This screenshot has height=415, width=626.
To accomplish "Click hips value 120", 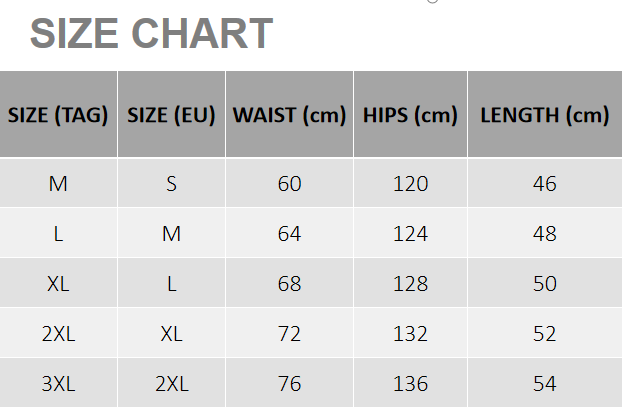I will 410,183.
